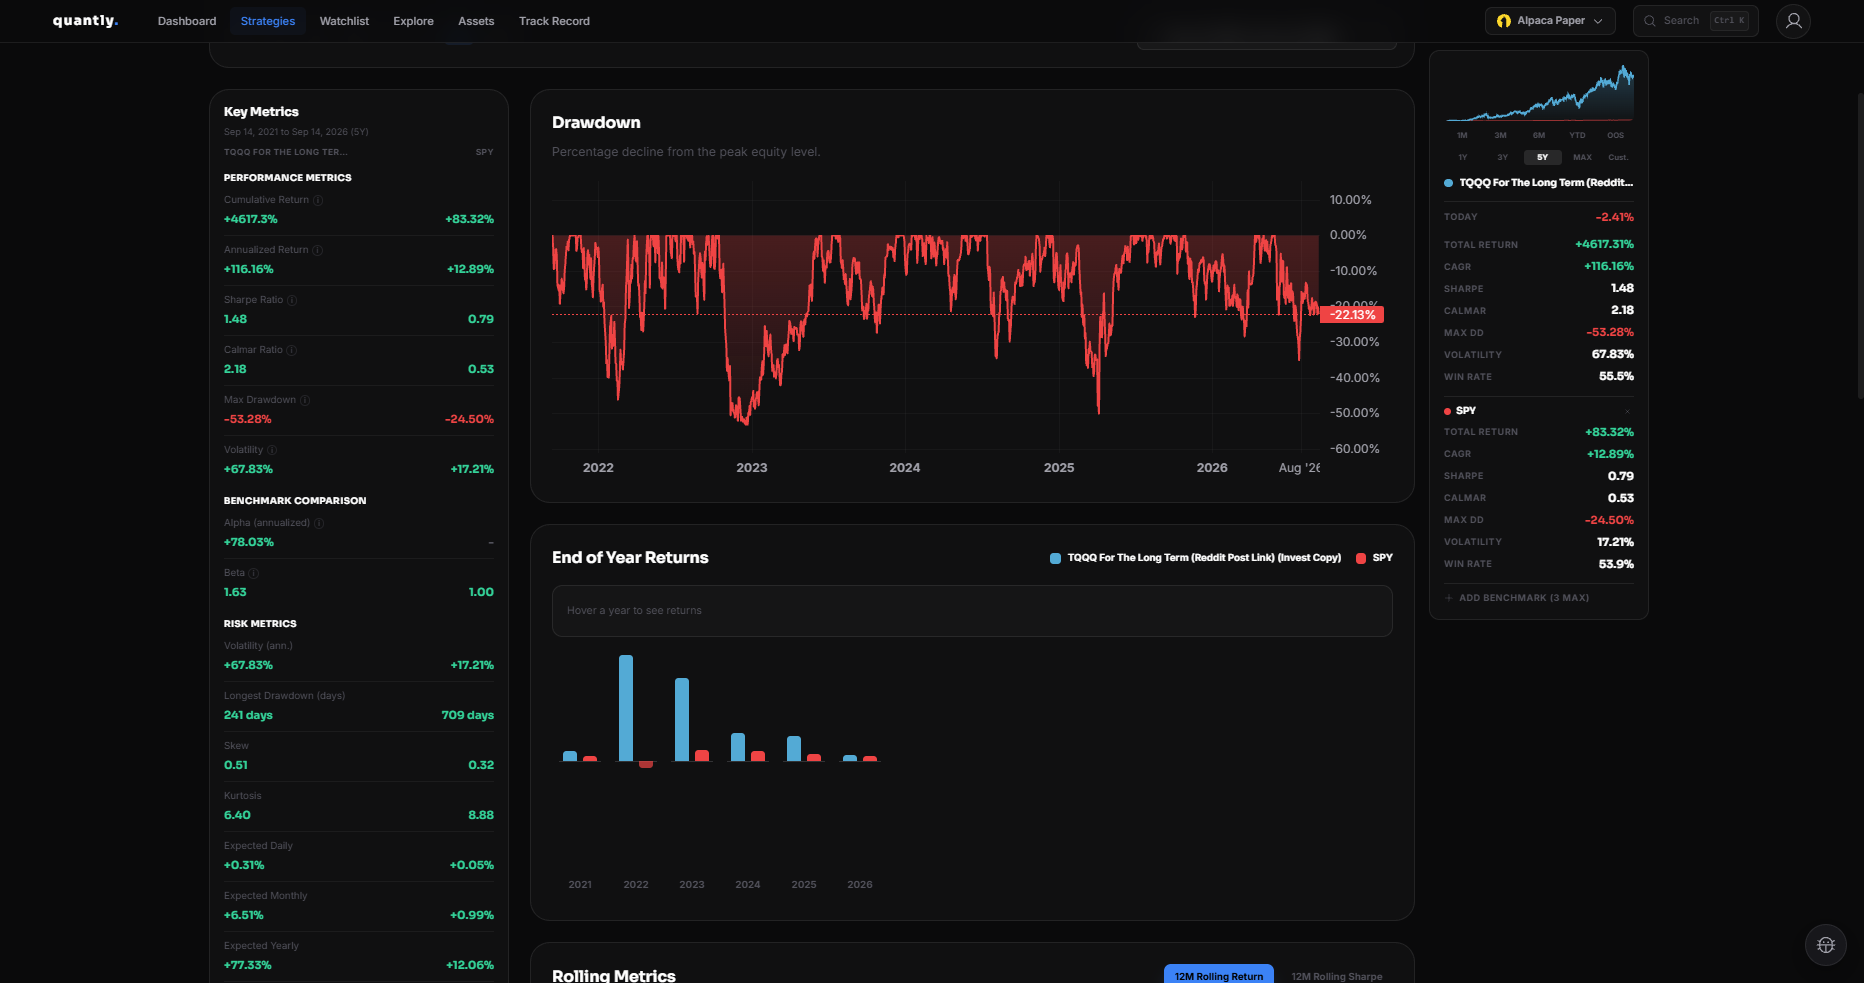Click the '55.5%' win rate value
Screen dimensions: 1864x983
(x=1616, y=377)
